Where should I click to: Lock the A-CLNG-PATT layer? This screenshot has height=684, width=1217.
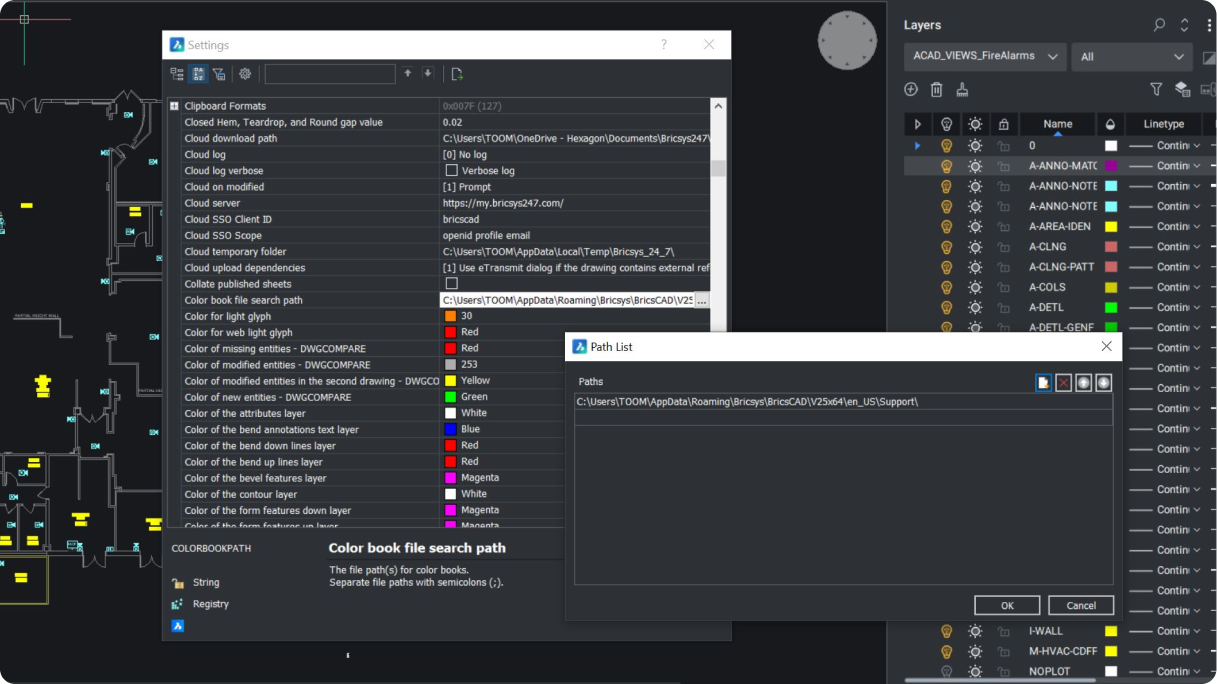click(x=1003, y=267)
